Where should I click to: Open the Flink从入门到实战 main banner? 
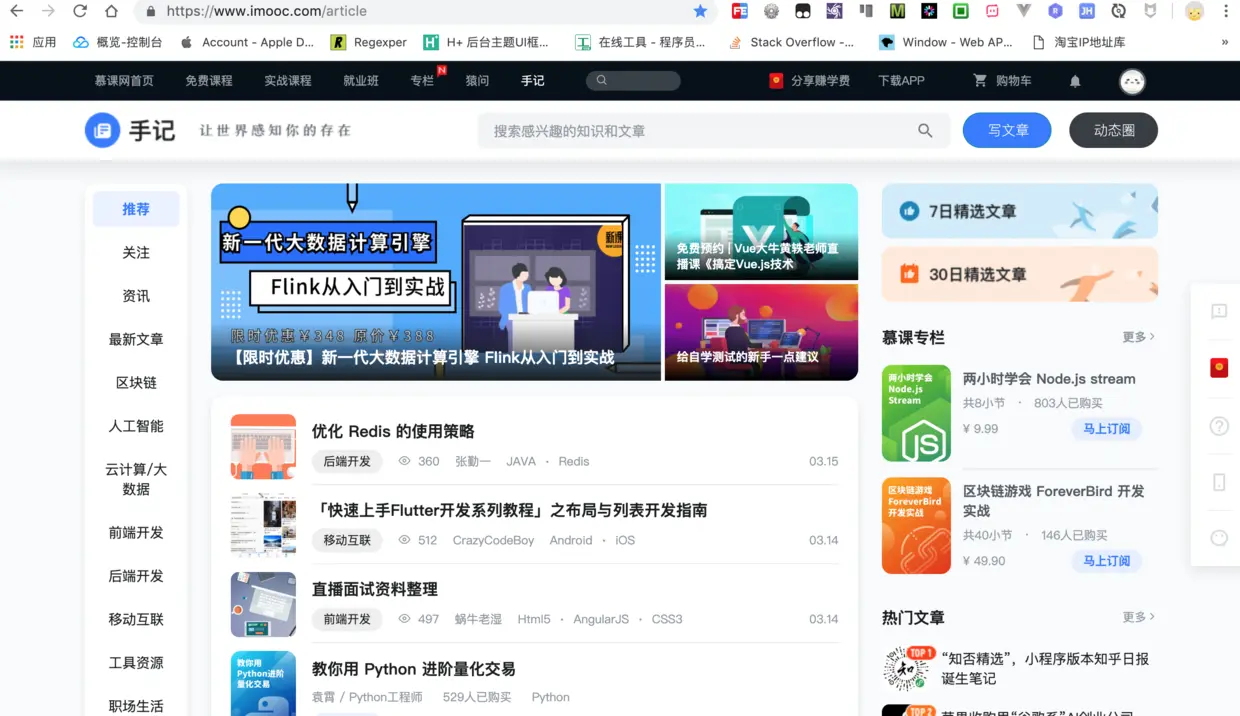click(x=436, y=282)
